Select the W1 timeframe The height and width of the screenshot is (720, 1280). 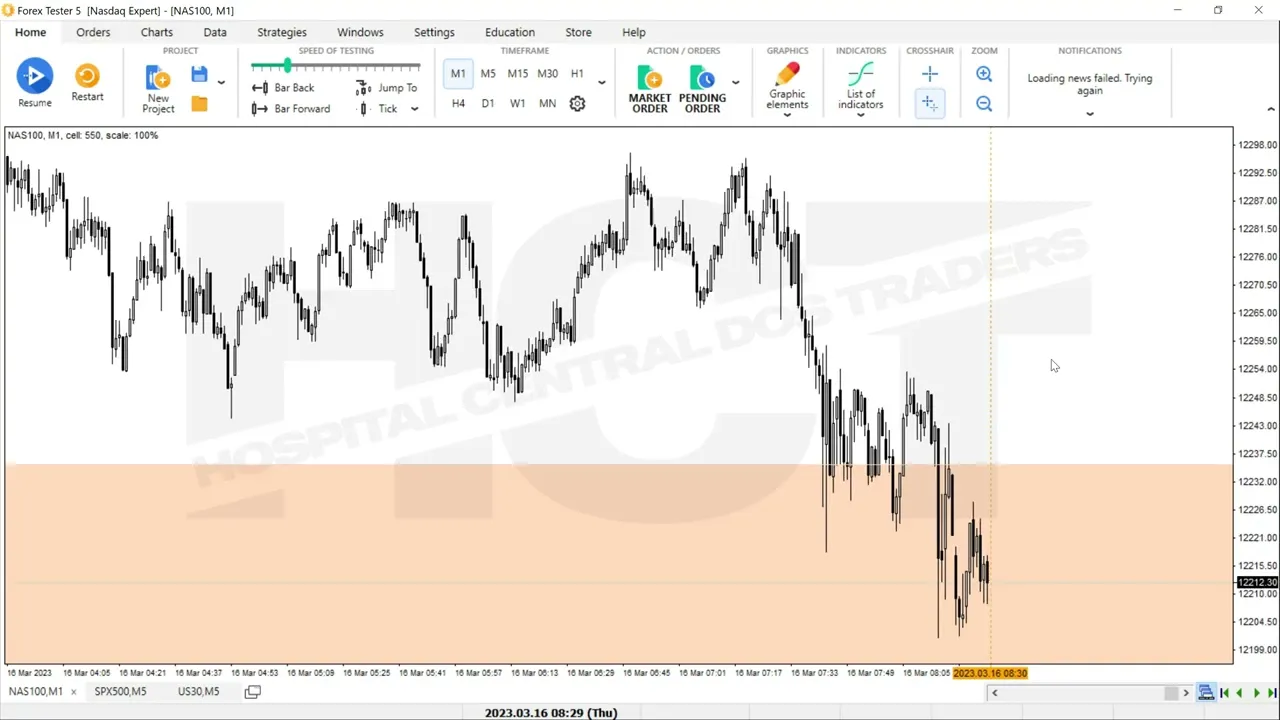pos(517,104)
